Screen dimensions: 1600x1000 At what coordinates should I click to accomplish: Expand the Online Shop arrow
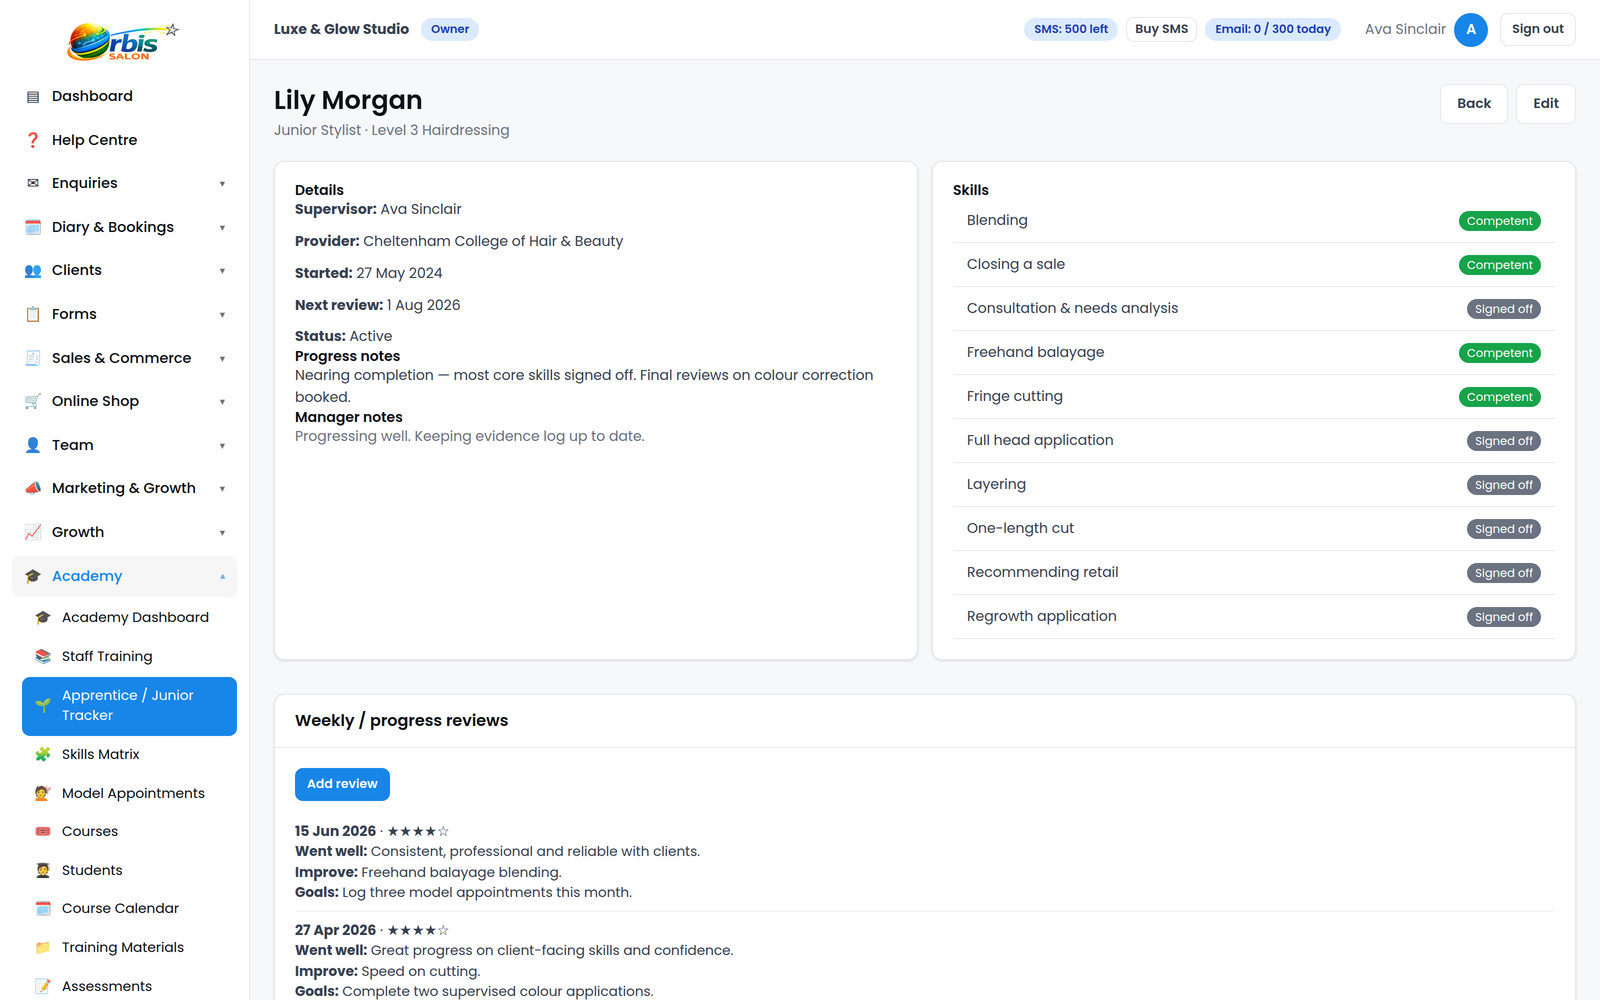click(x=222, y=402)
